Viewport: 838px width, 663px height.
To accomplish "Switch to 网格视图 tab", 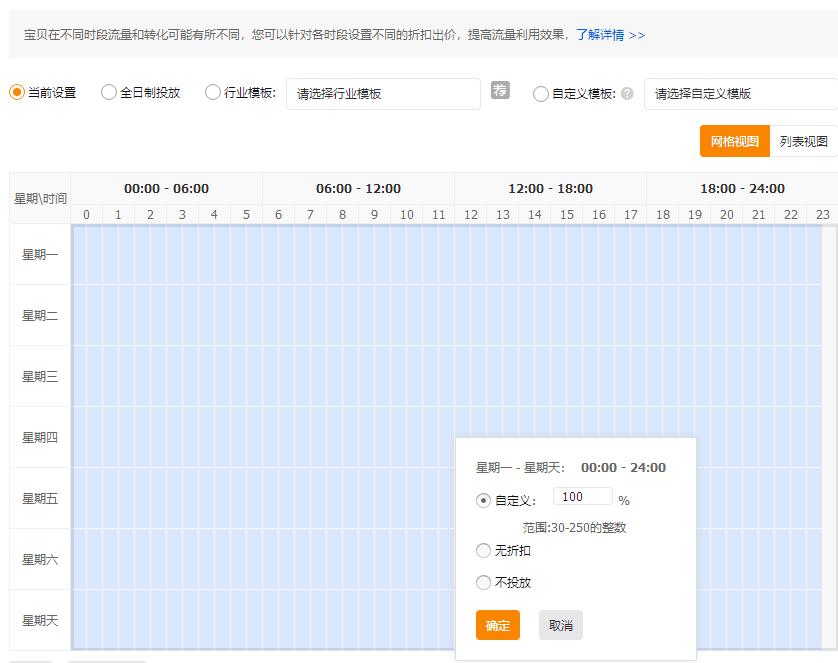I will point(735,141).
